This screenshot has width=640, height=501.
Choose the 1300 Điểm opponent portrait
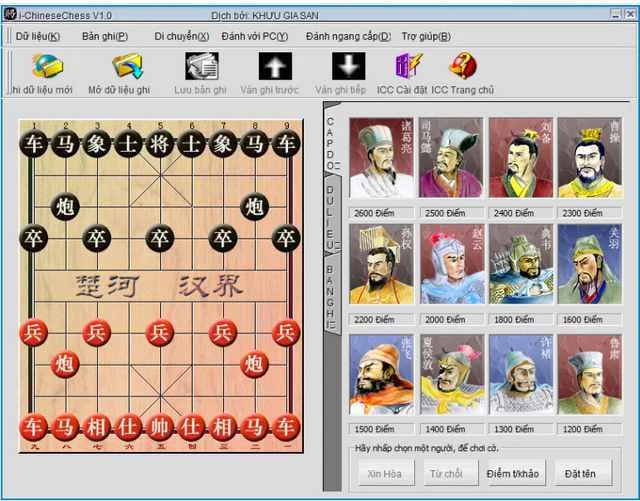tap(521, 375)
